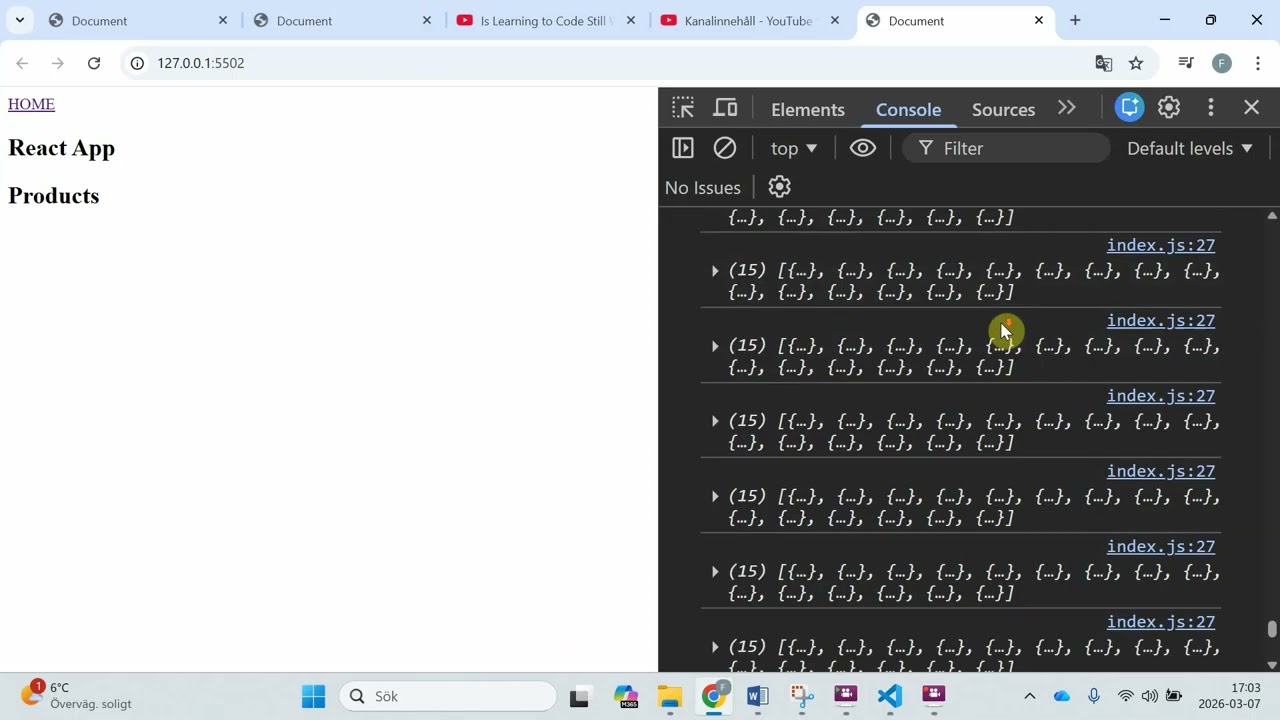The height and width of the screenshot is (720, 1280).
Task: Open the Google Translate icon in address bar
Action: (x=1104, y=63)
